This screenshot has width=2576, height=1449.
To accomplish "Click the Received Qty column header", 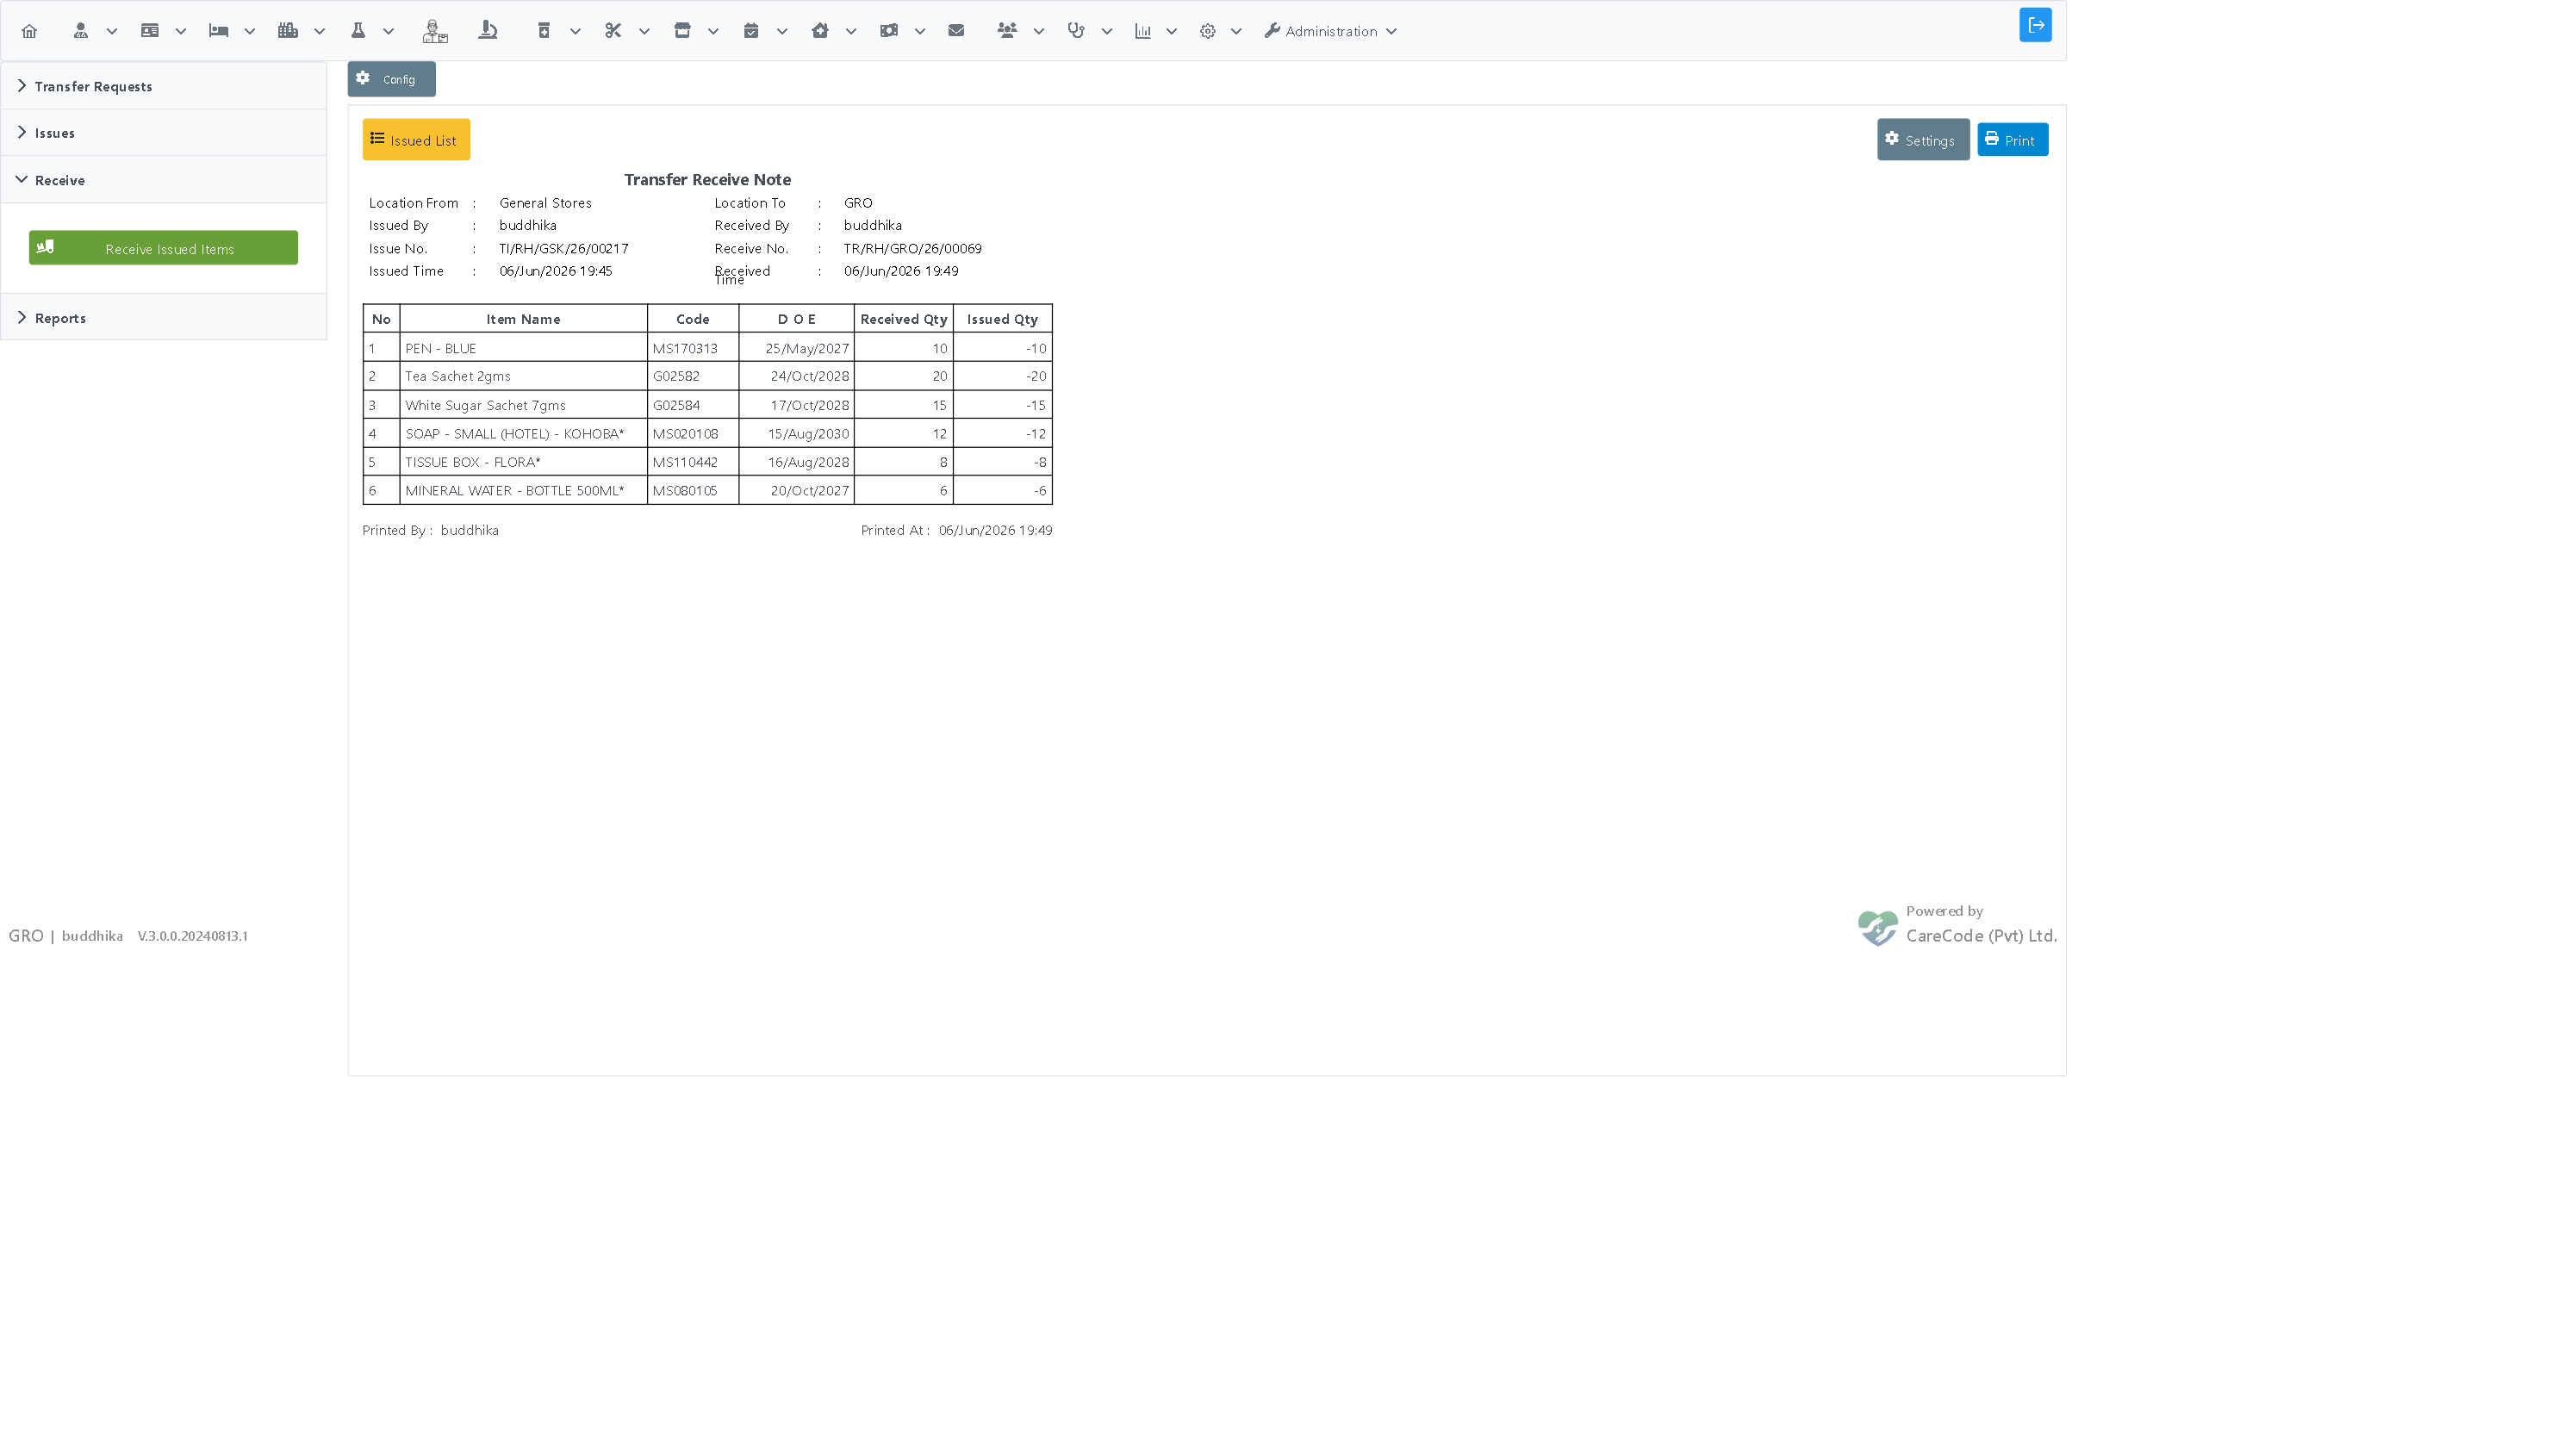I will point(903,319).
